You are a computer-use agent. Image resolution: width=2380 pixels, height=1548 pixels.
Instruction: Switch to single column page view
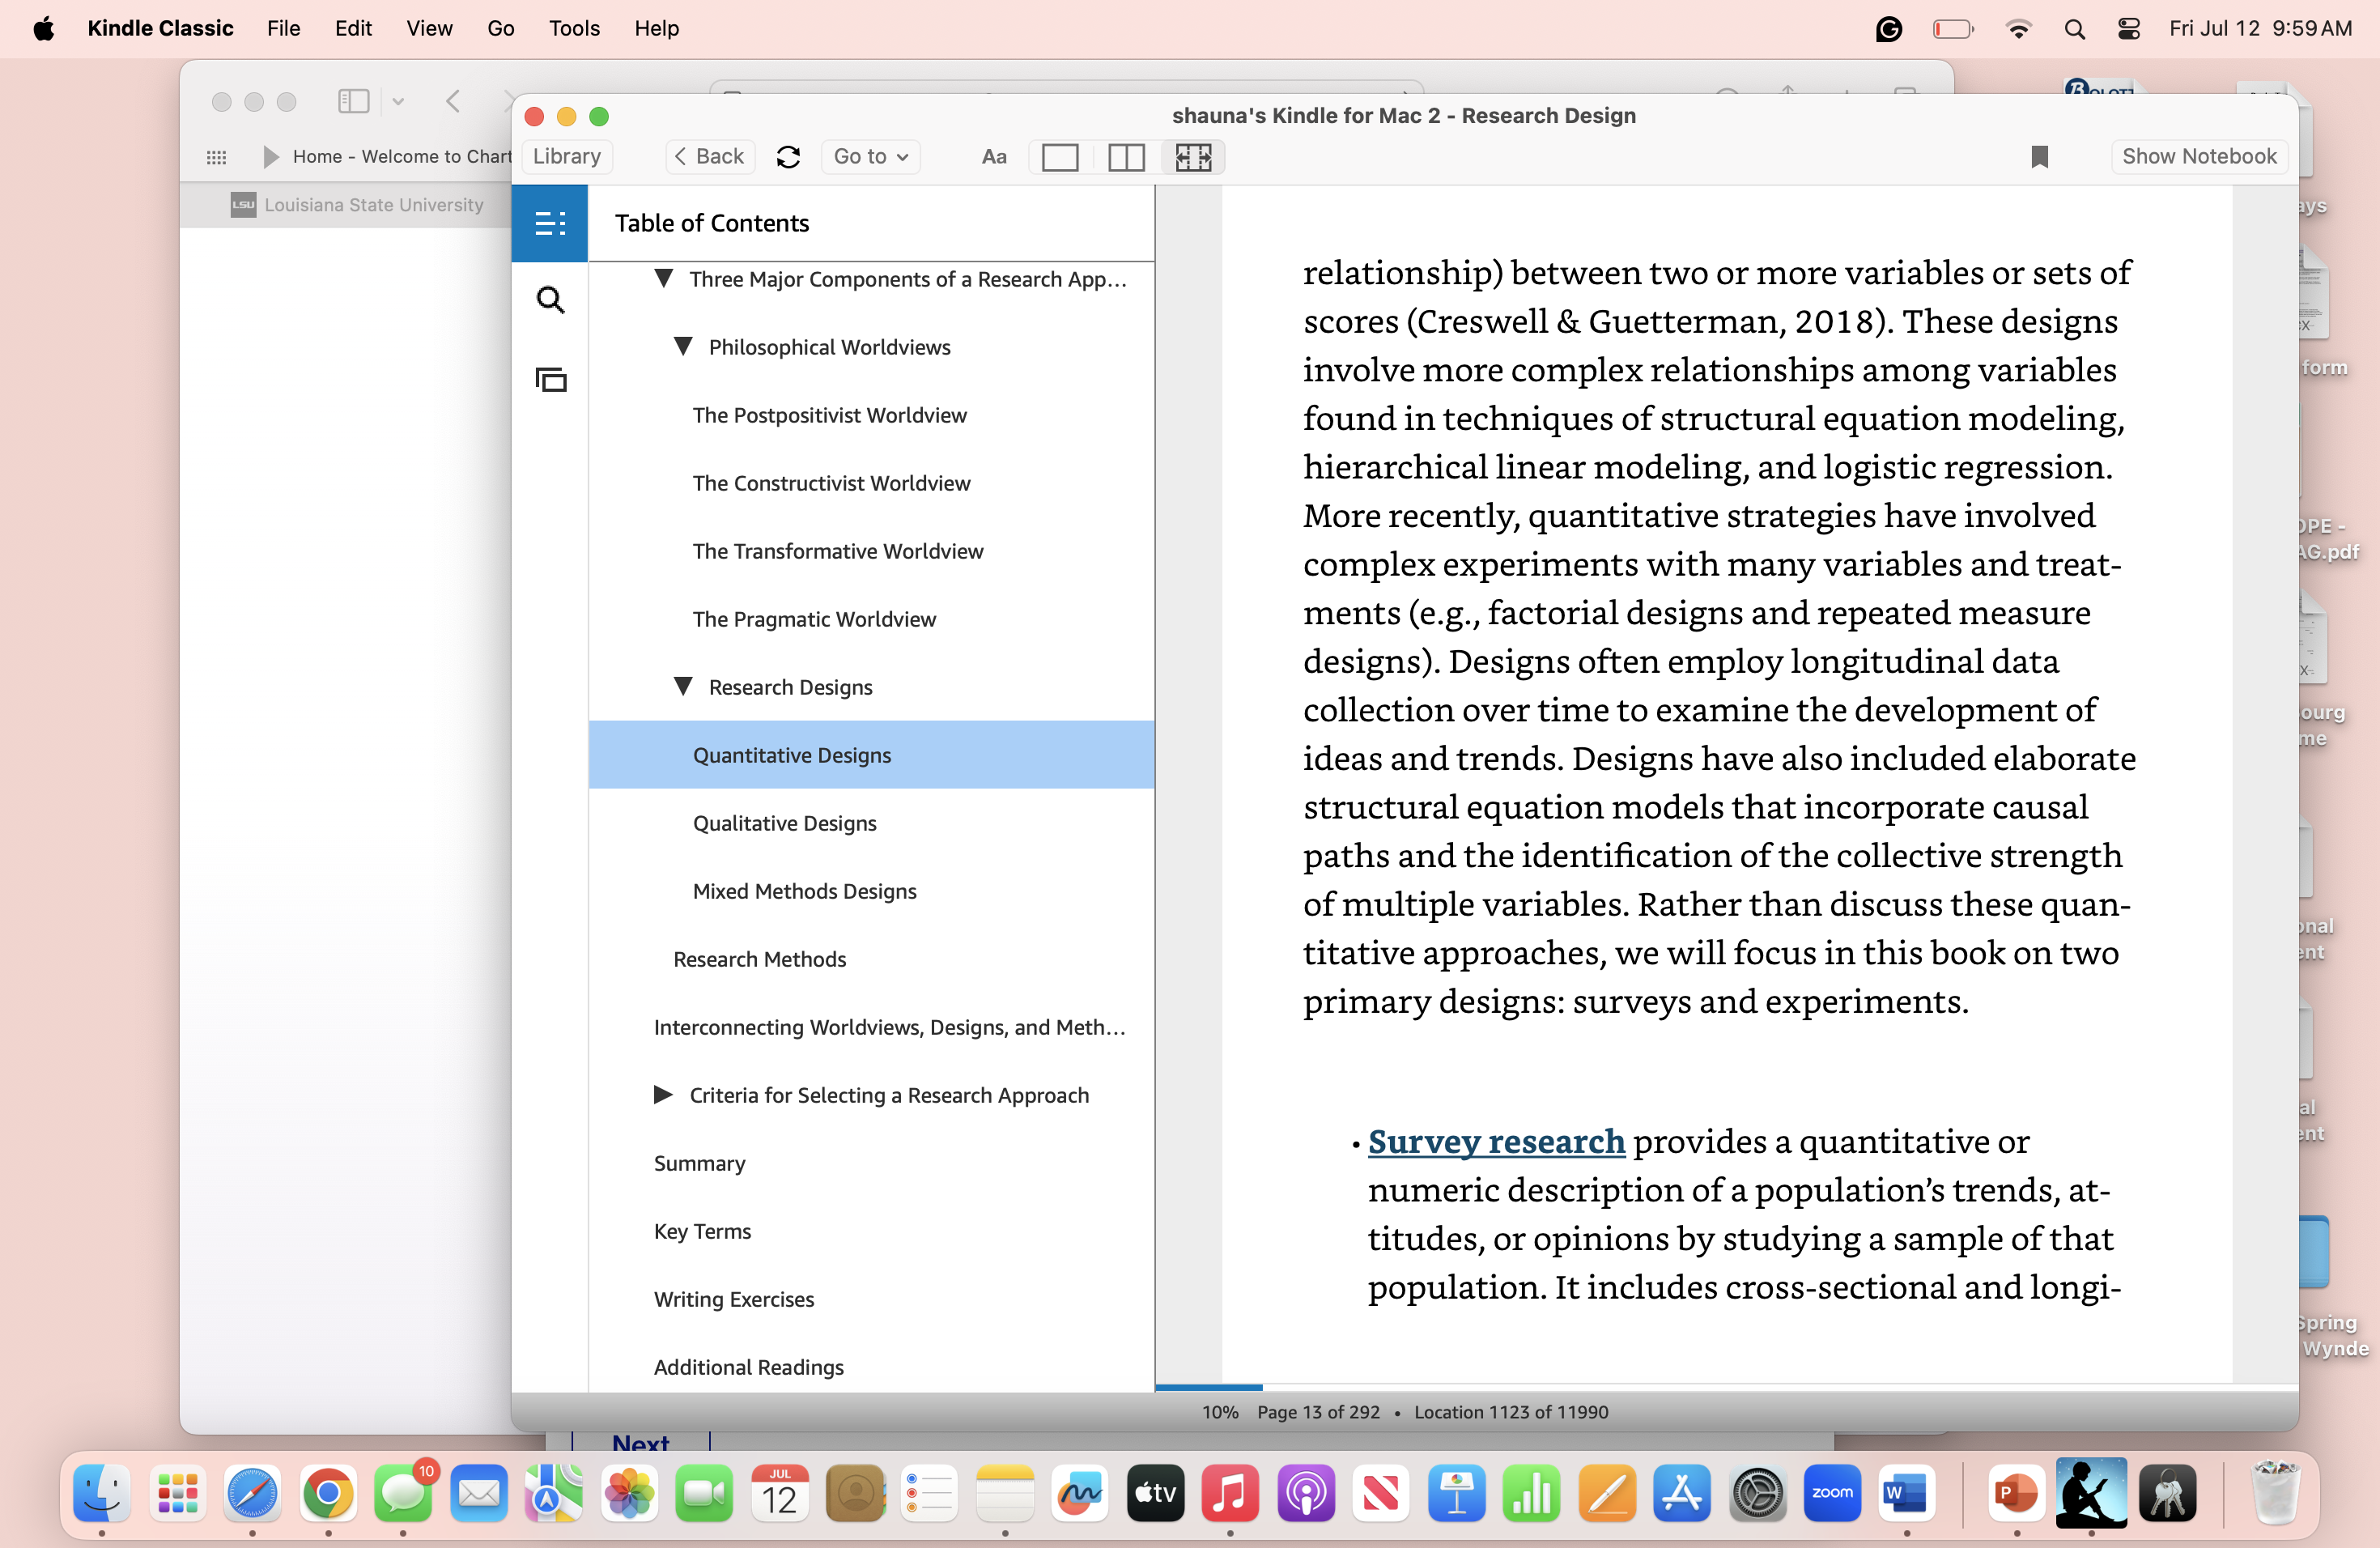point(1060,157)
